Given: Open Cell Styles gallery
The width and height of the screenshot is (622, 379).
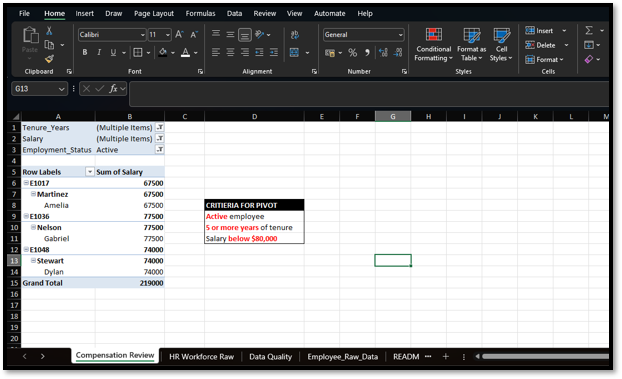Looking at the screenshot, I should 501,44.
